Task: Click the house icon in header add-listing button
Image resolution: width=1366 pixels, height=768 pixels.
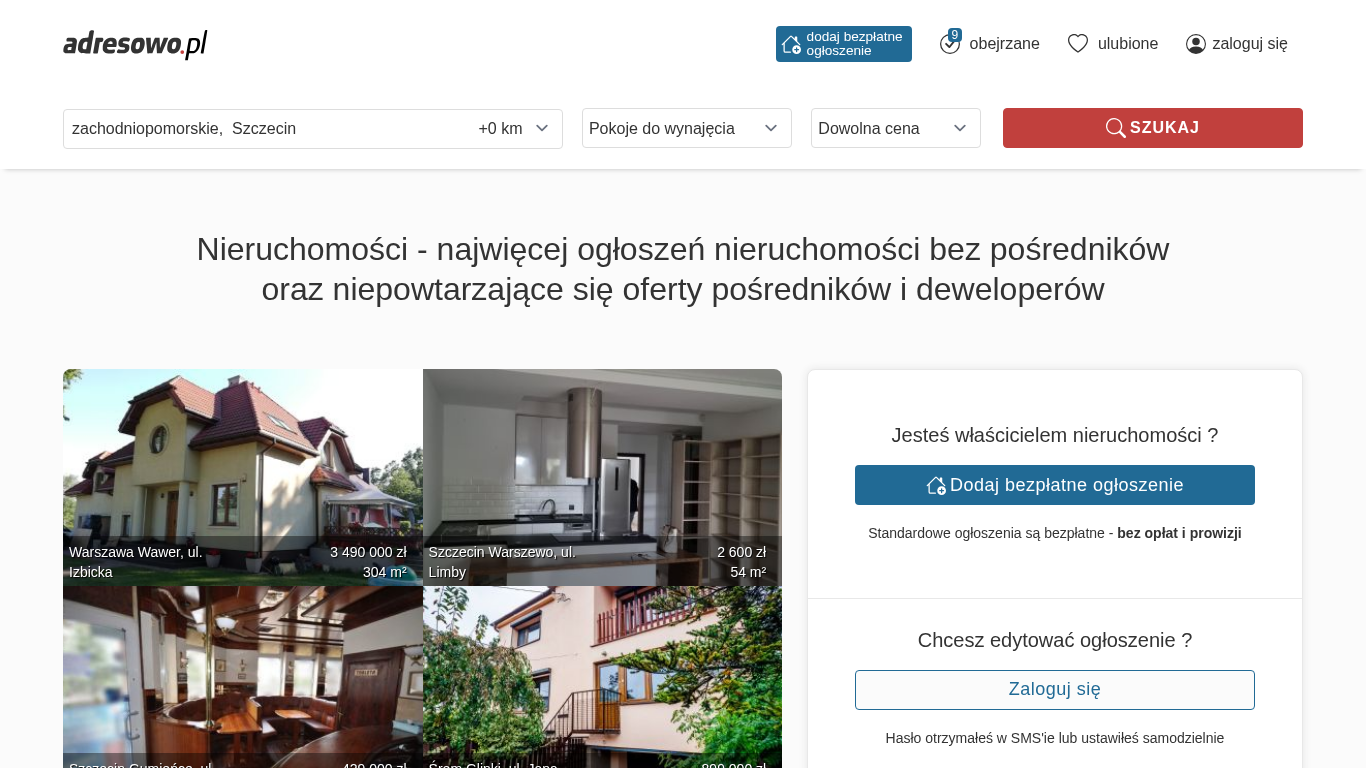Action: [791, 44]
